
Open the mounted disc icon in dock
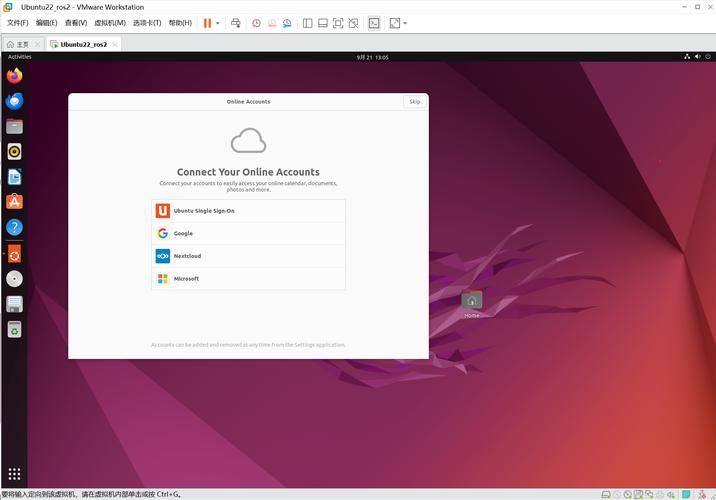coord(15,279)
